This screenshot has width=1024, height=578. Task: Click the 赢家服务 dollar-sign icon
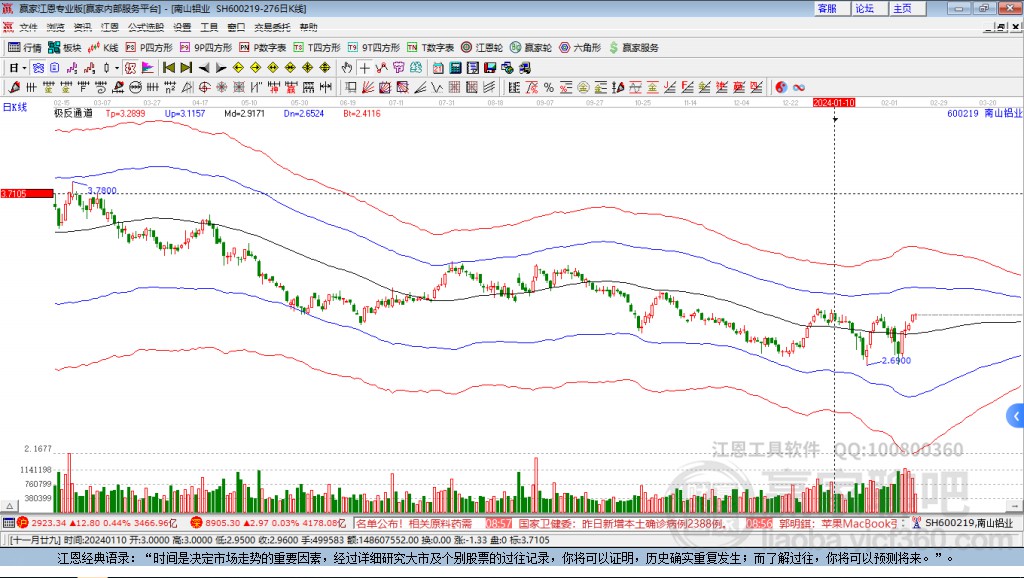pos(614,47)
